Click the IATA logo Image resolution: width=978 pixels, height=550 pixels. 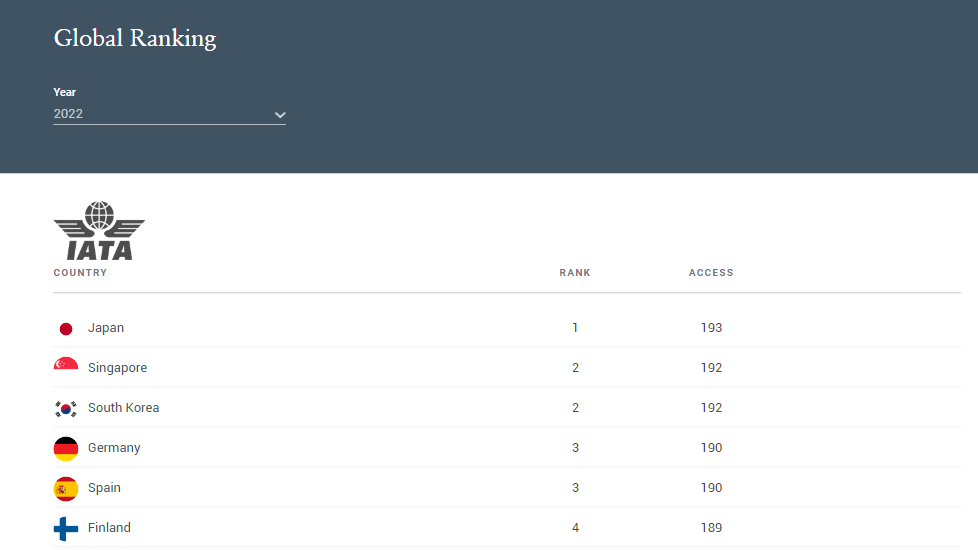point(99,231)
